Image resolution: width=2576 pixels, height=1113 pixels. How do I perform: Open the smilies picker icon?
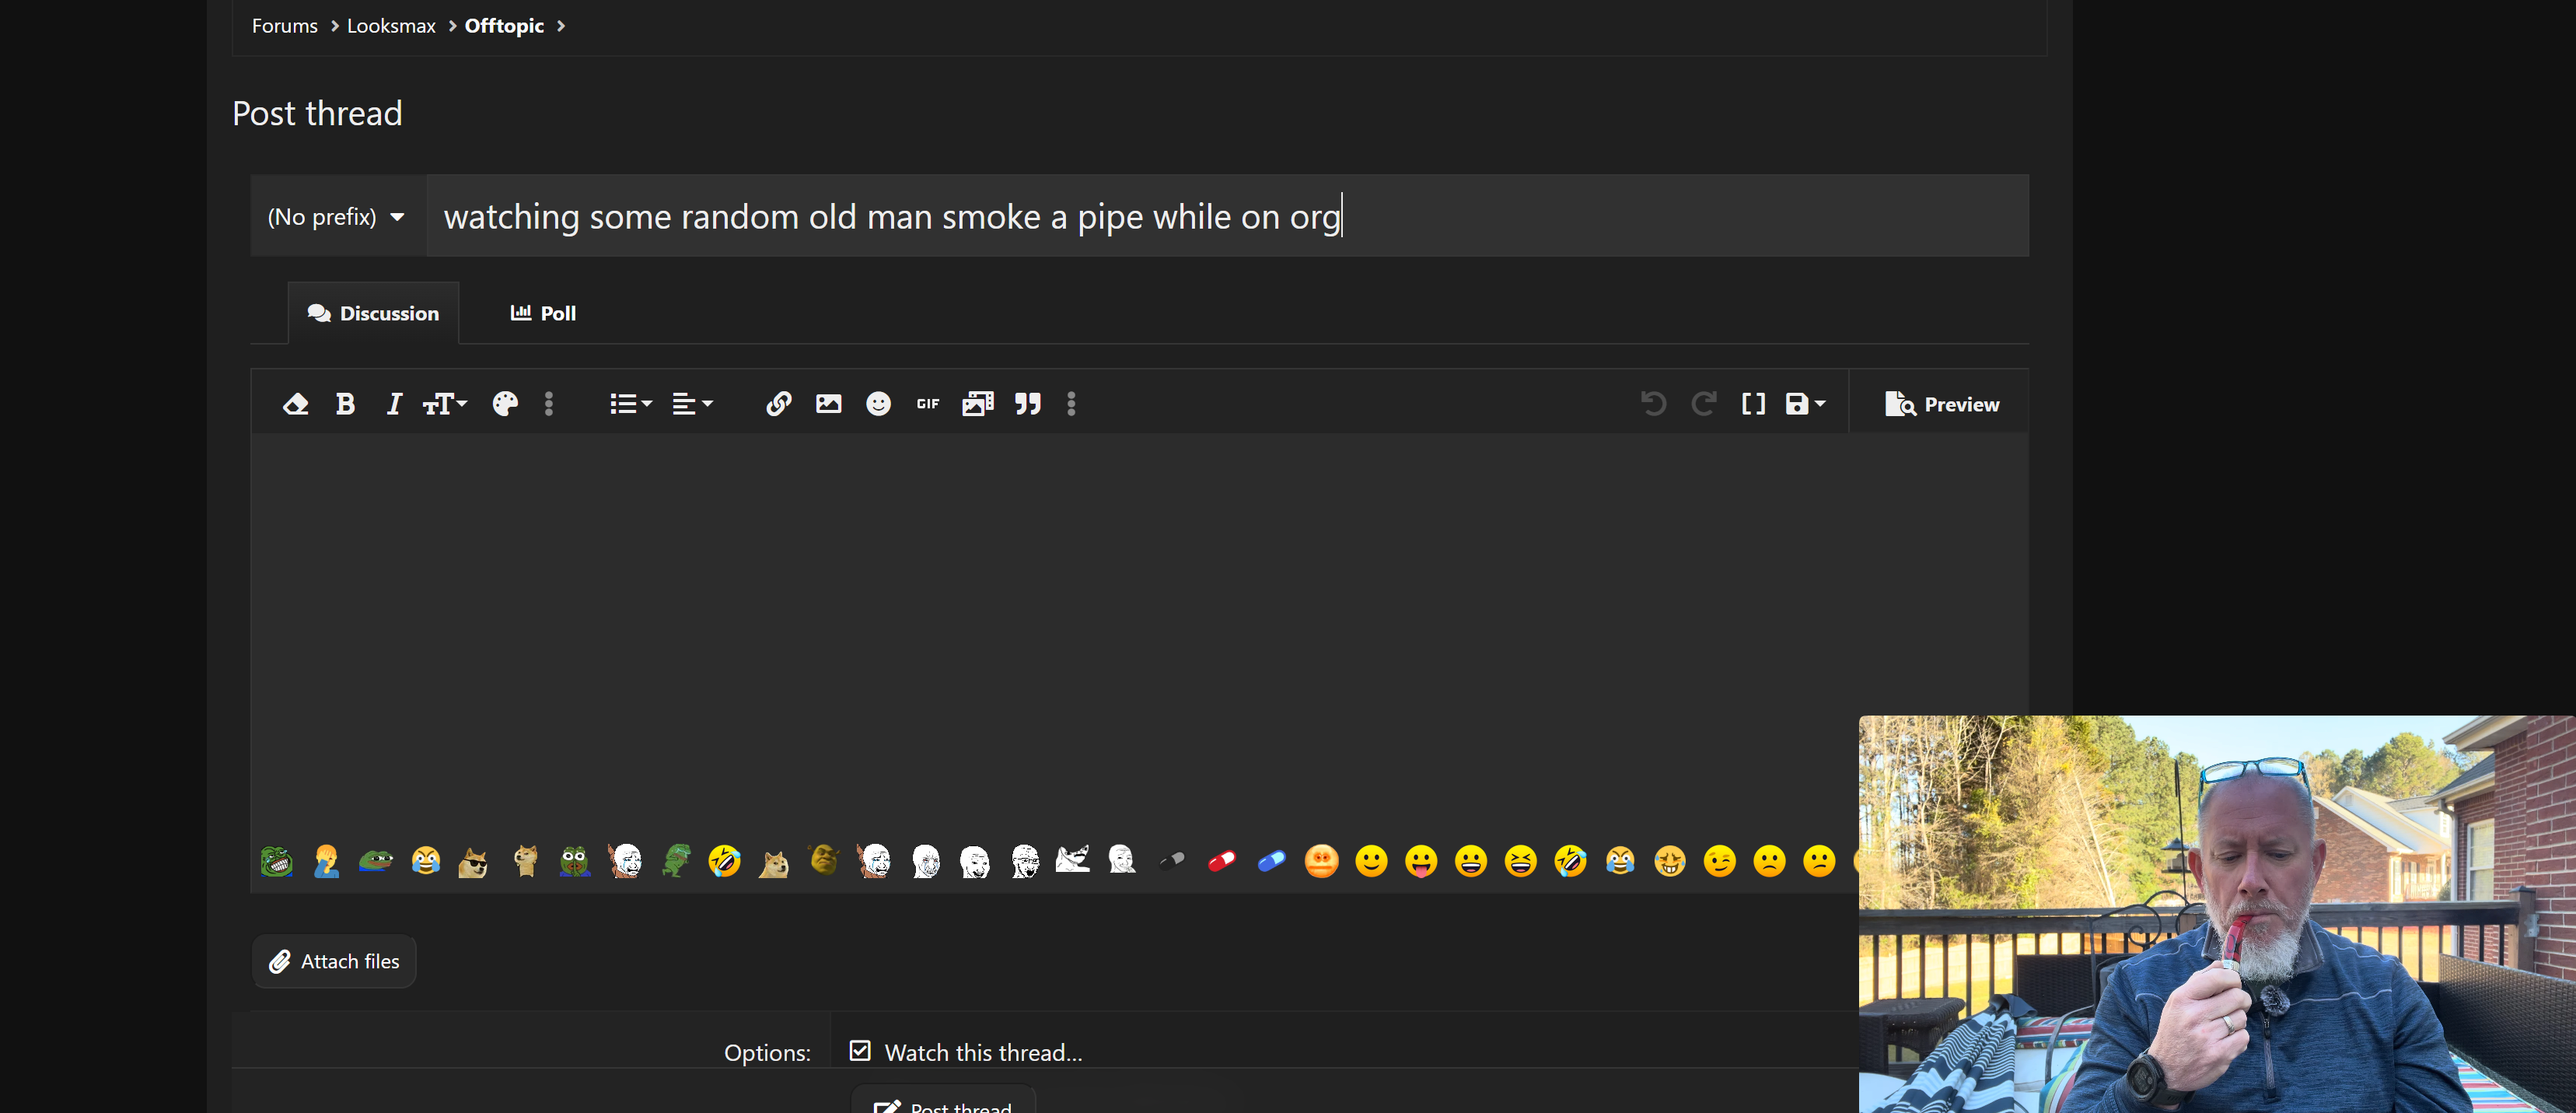click(x=878, y=404)
